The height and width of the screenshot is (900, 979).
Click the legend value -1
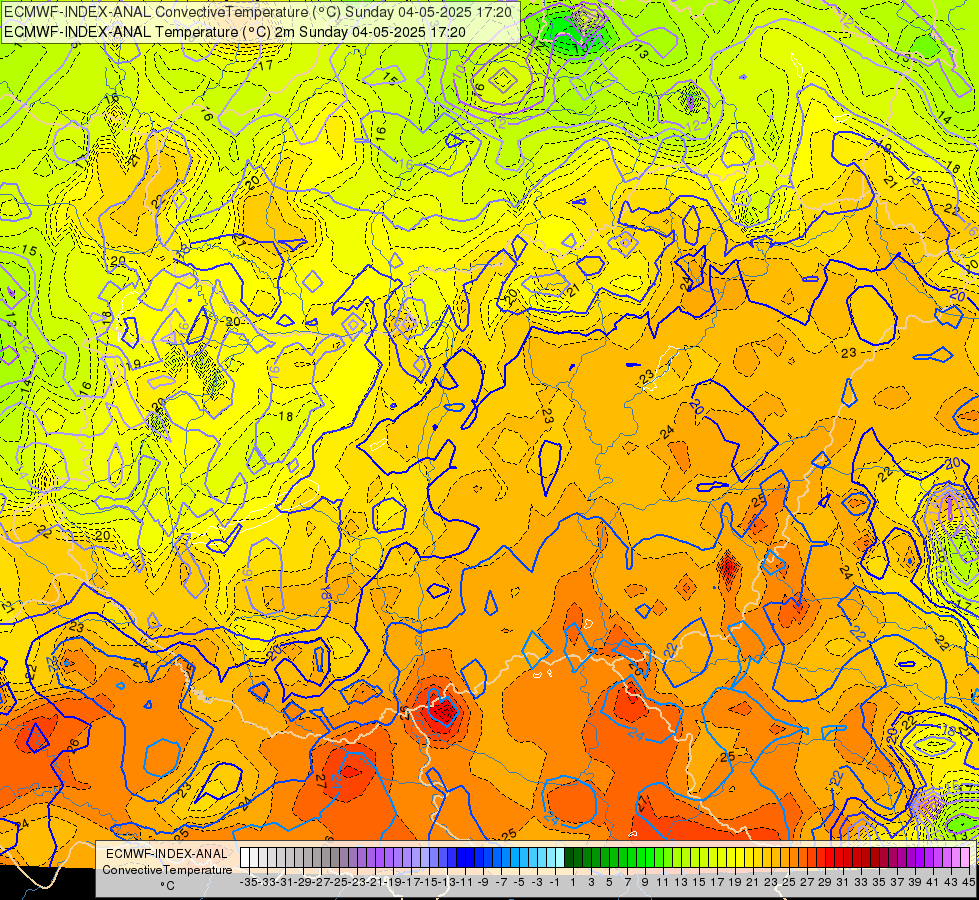pos(554,882)
